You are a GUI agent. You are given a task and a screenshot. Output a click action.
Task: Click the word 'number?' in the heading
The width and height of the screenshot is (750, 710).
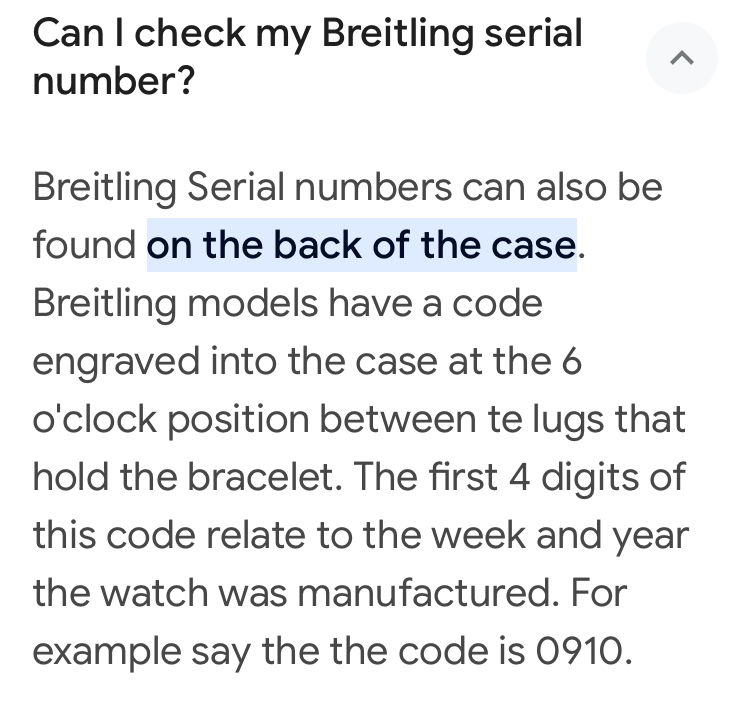click(x=113, y=81)
